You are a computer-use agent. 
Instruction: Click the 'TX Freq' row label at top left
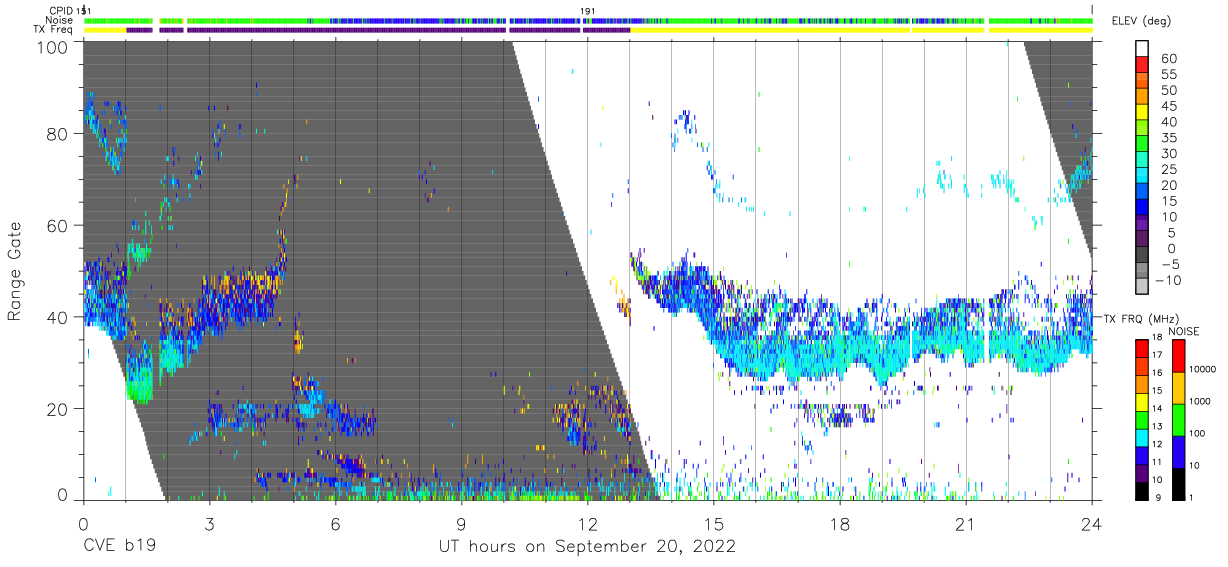click(x=53, y=30)
